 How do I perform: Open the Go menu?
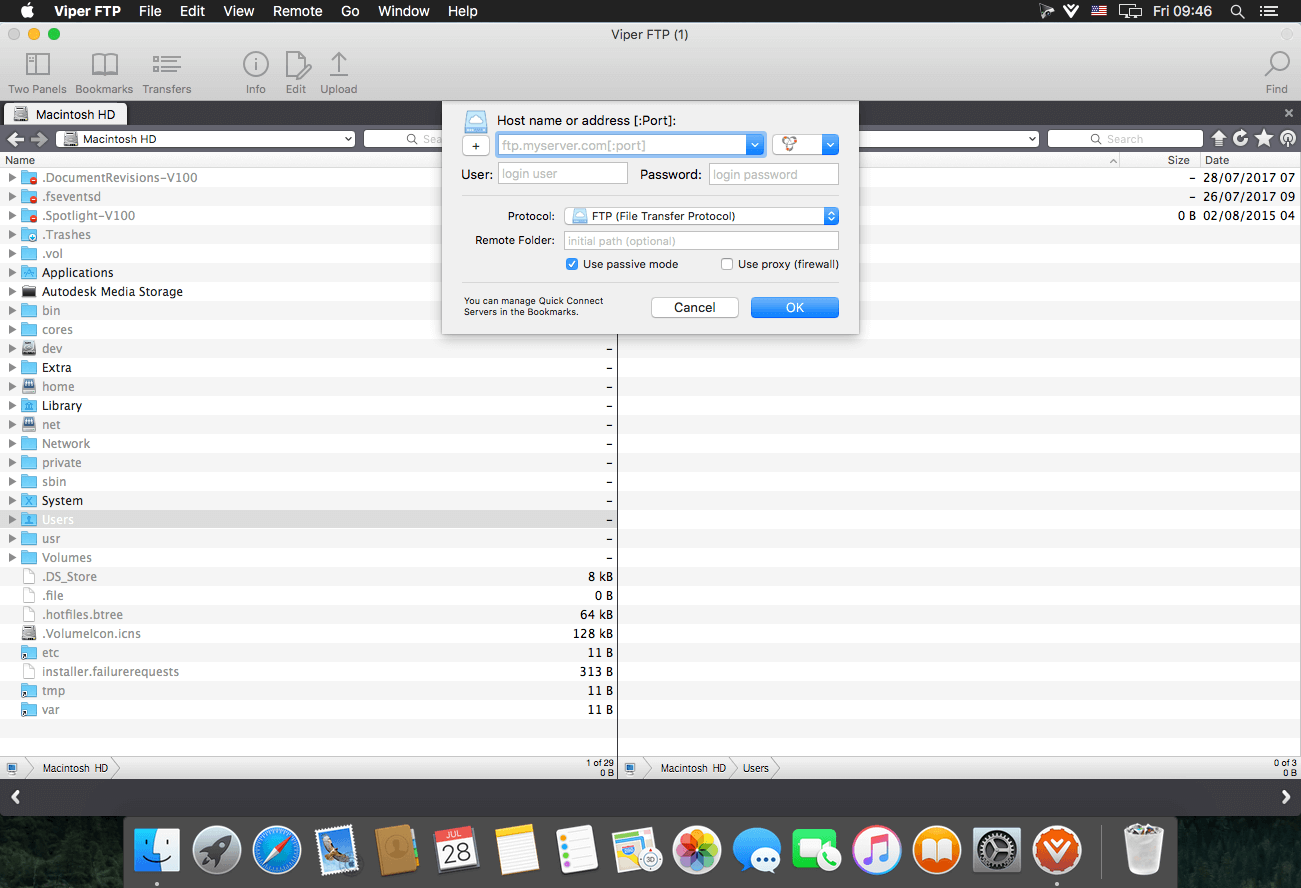pos(350,11)
